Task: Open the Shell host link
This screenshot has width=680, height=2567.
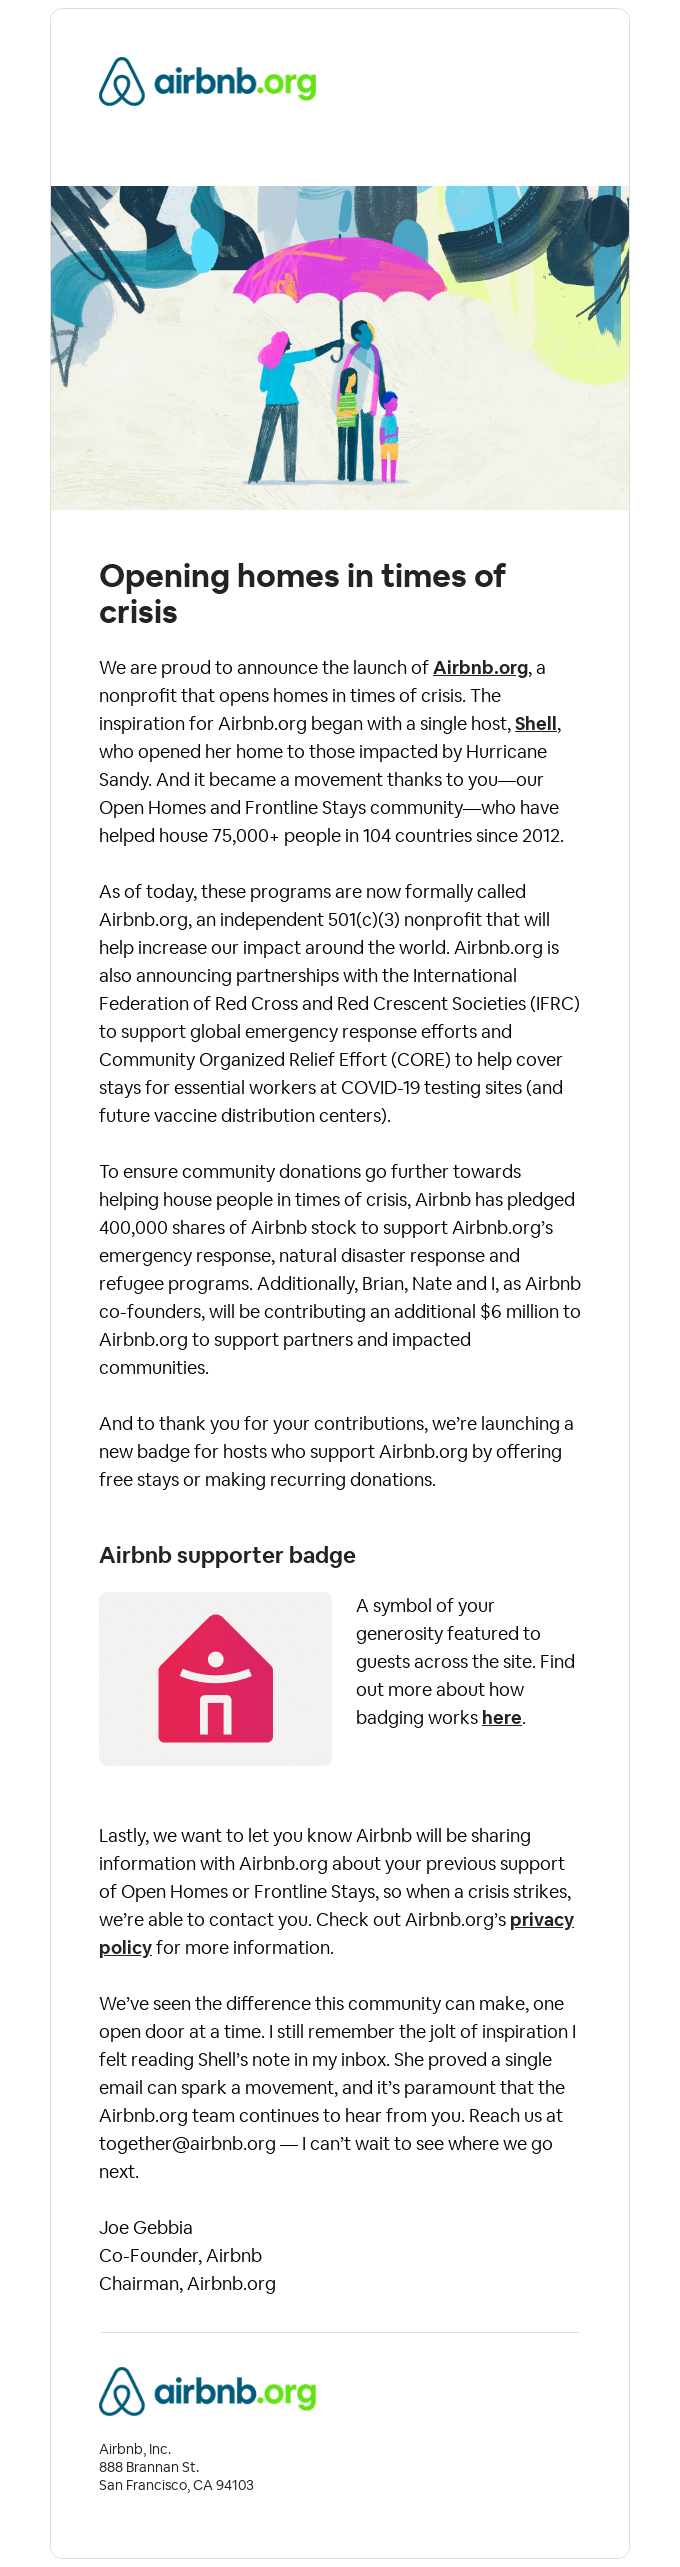Action: (x=535, y=724)
